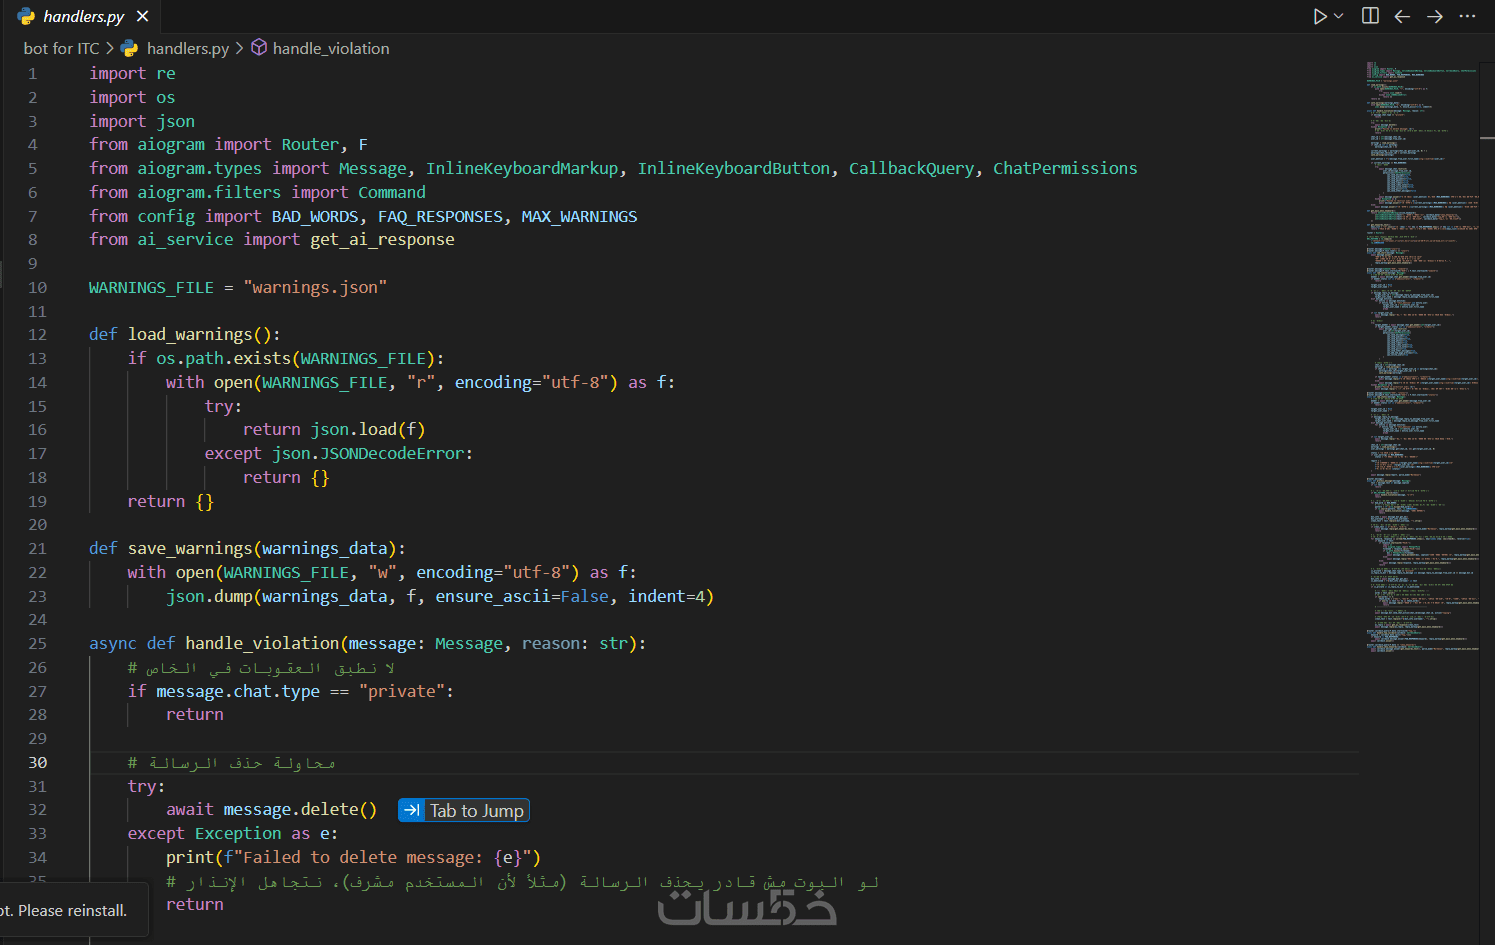This screenshot has height=945, width=1495.
Task: Click symbol cube icon beside handle_violation
Action: 259,47
